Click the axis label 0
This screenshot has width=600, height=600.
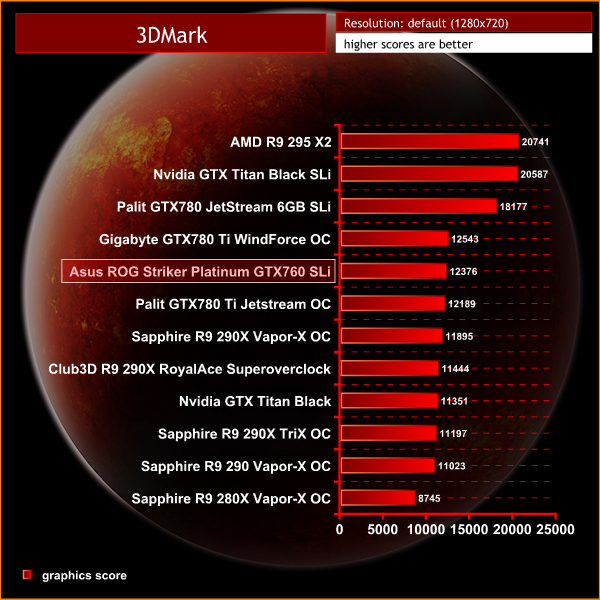339,530
